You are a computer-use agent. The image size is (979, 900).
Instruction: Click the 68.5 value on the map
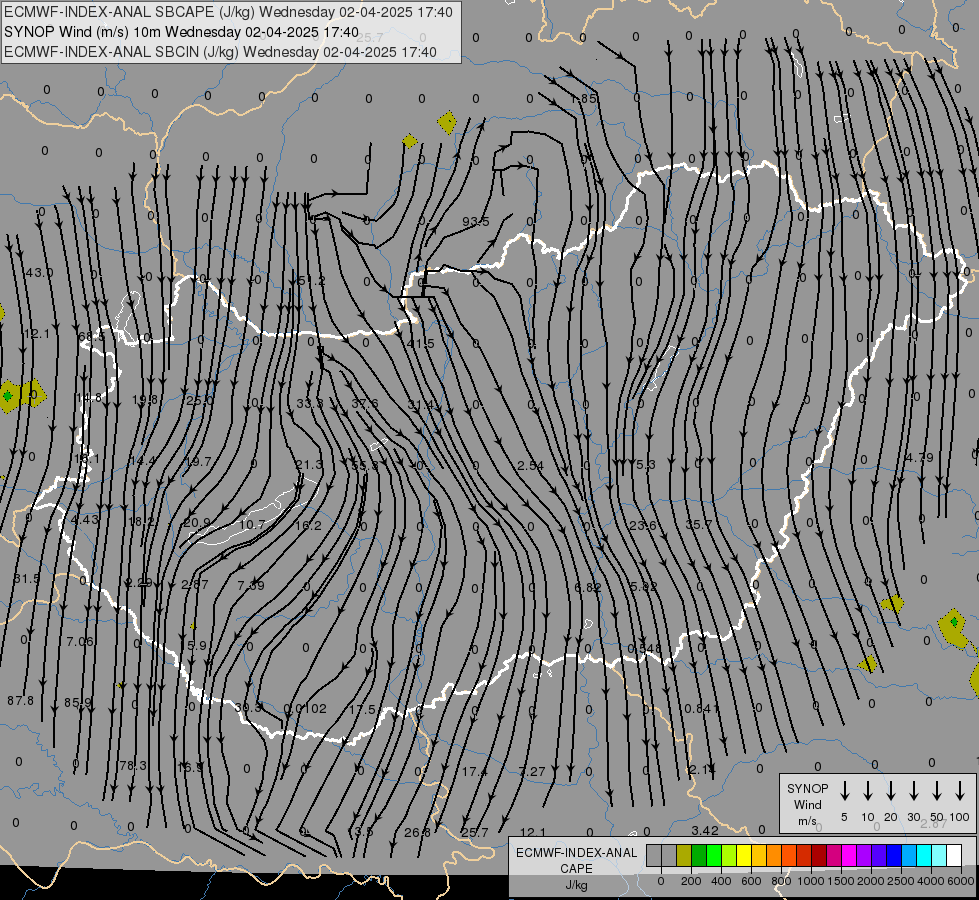(x=92, y=337)
